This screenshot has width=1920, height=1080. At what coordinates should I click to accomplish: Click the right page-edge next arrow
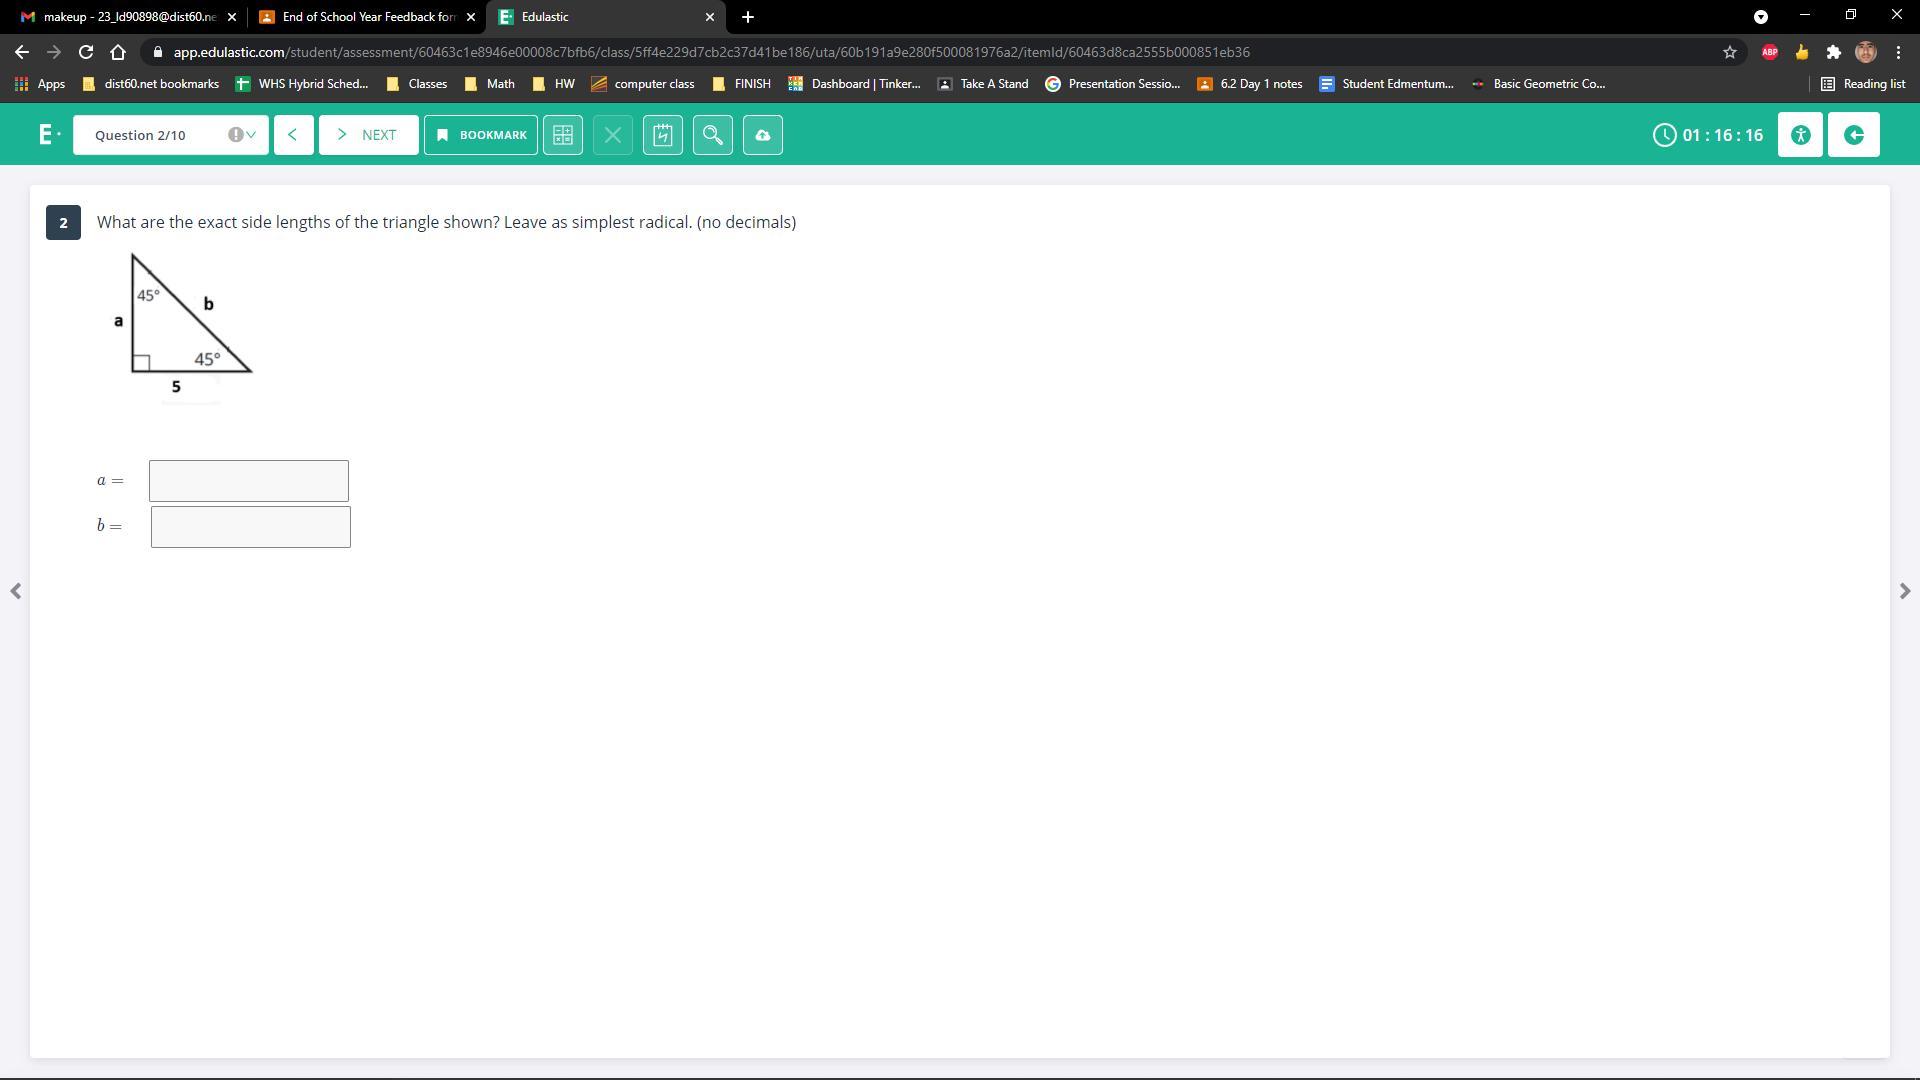click(1904, 591)
